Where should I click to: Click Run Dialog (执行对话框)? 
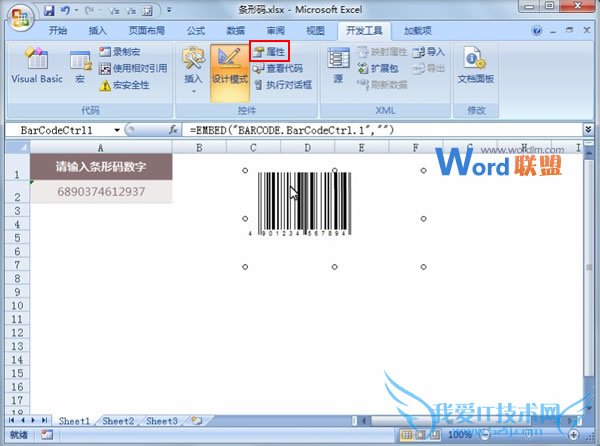click(x=283, y=85)
